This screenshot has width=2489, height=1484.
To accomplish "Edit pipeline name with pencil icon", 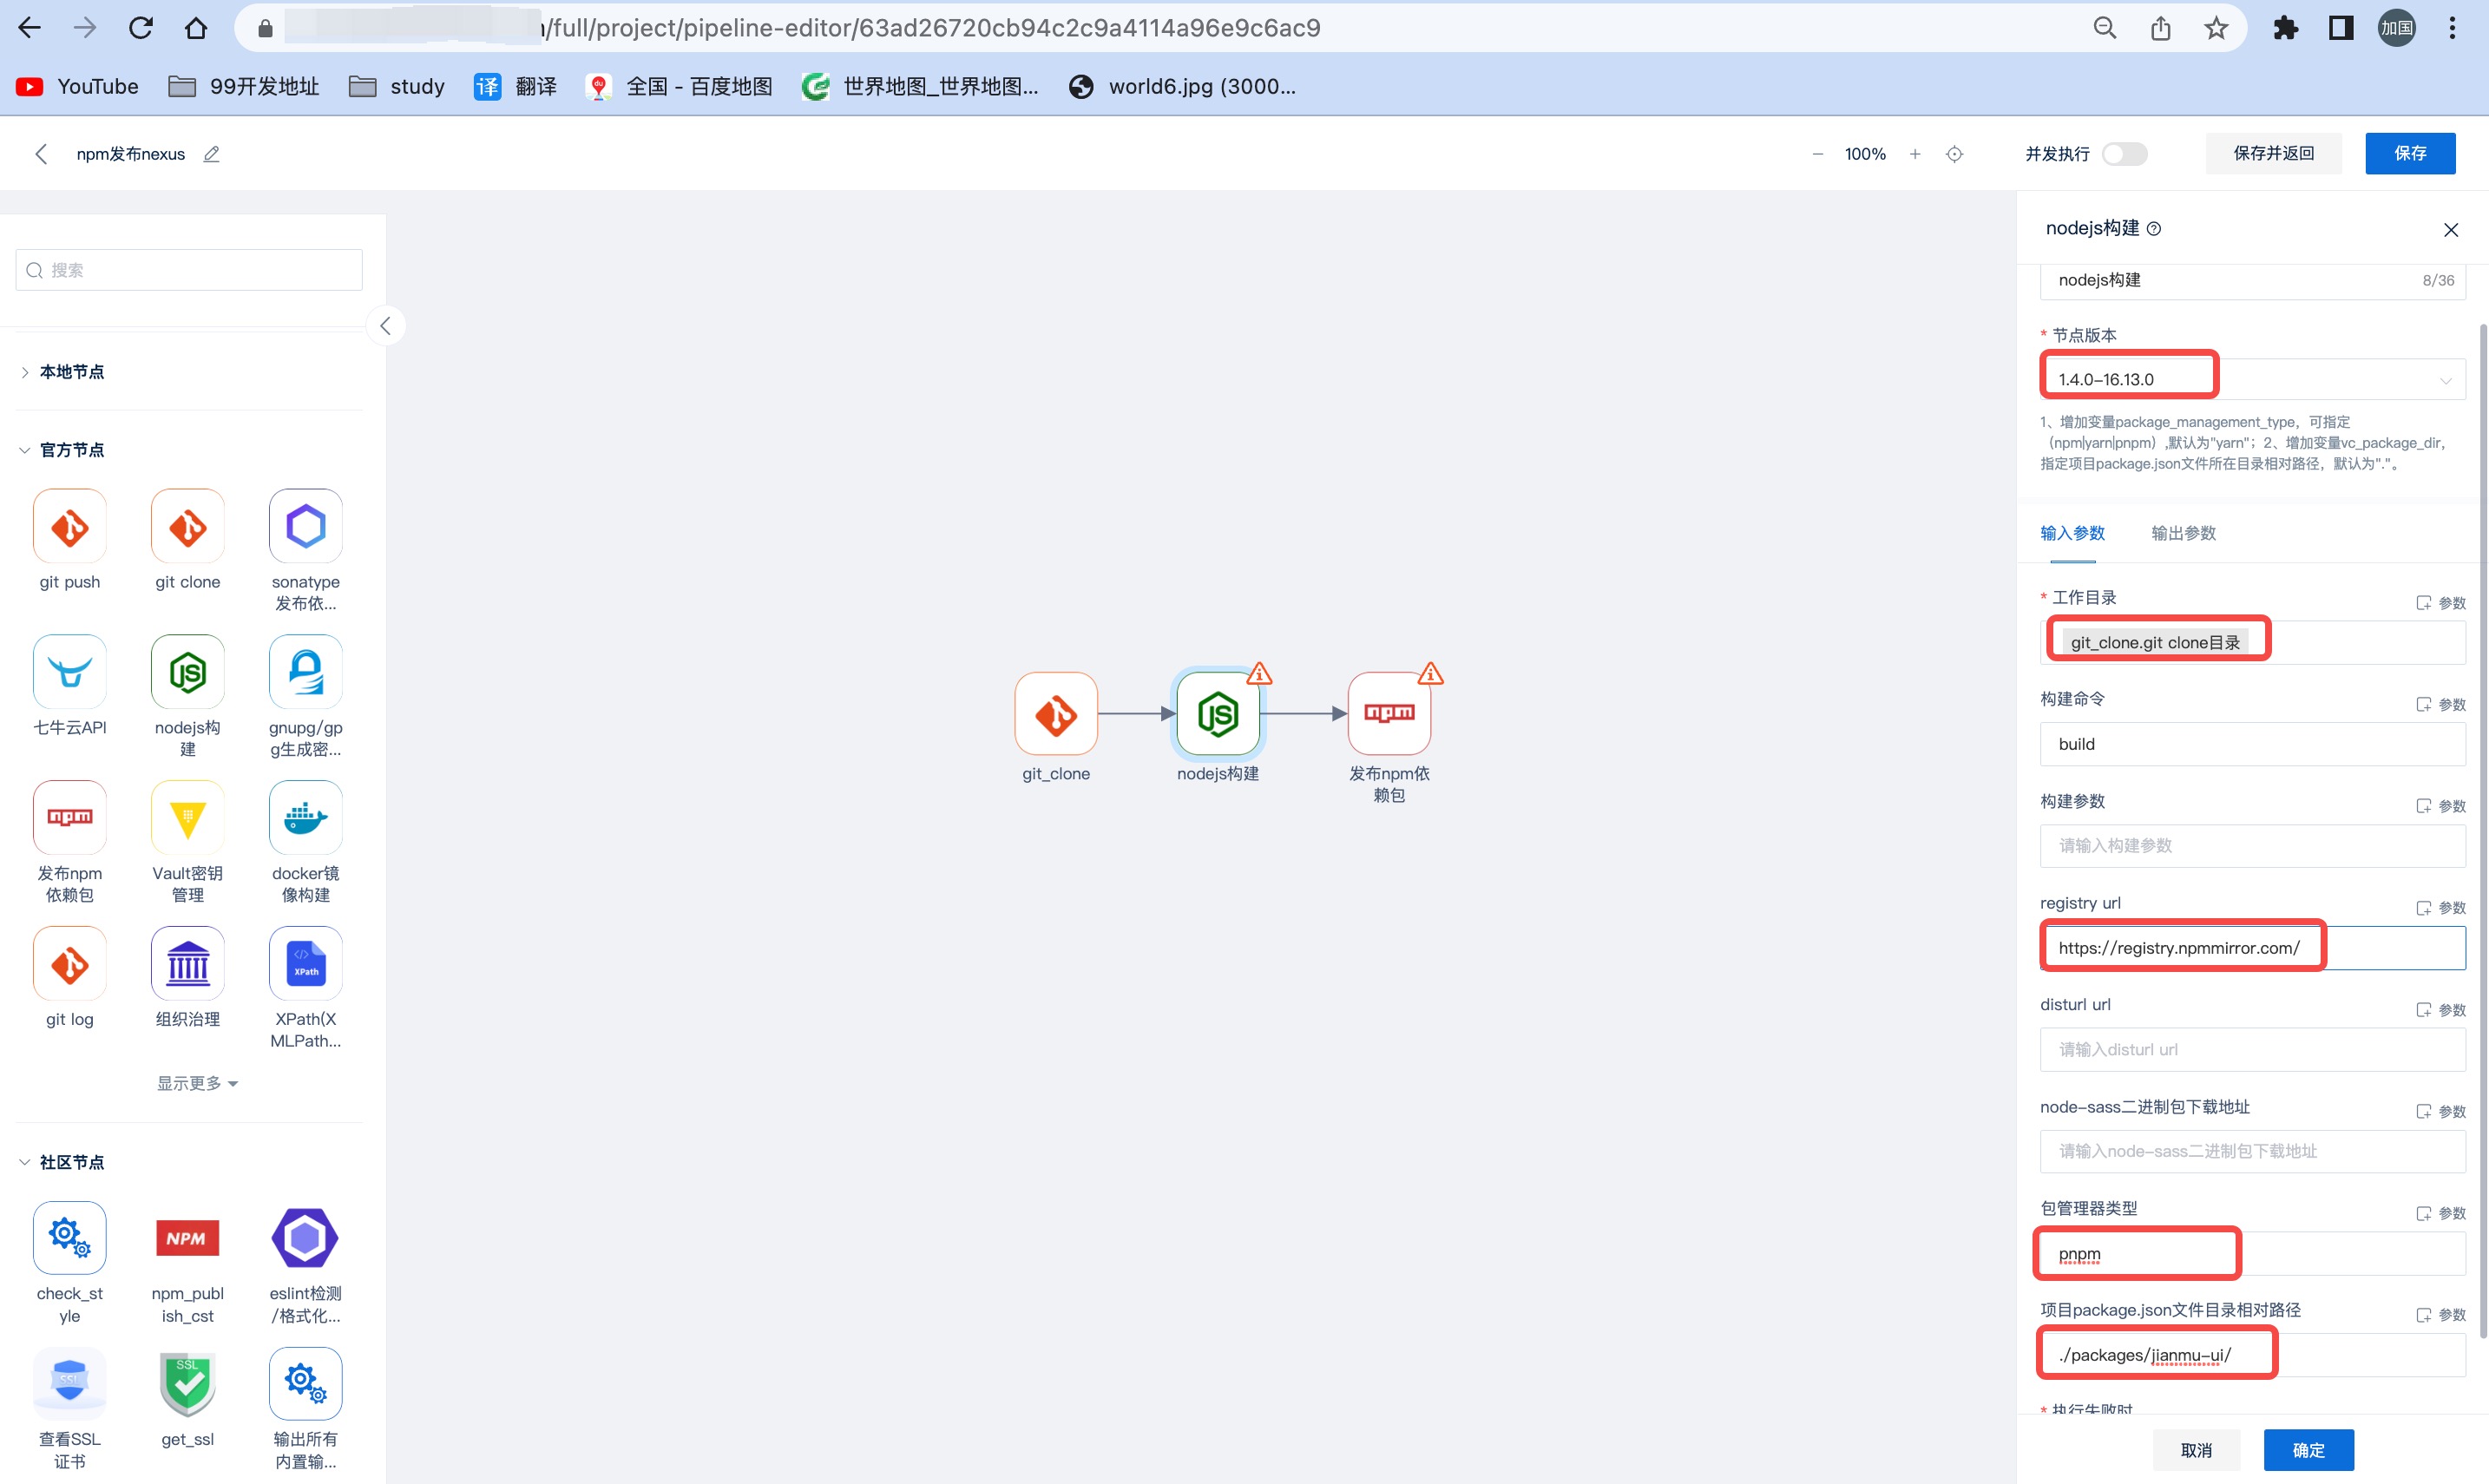I will pyautogui.click(x=211, y=154).
